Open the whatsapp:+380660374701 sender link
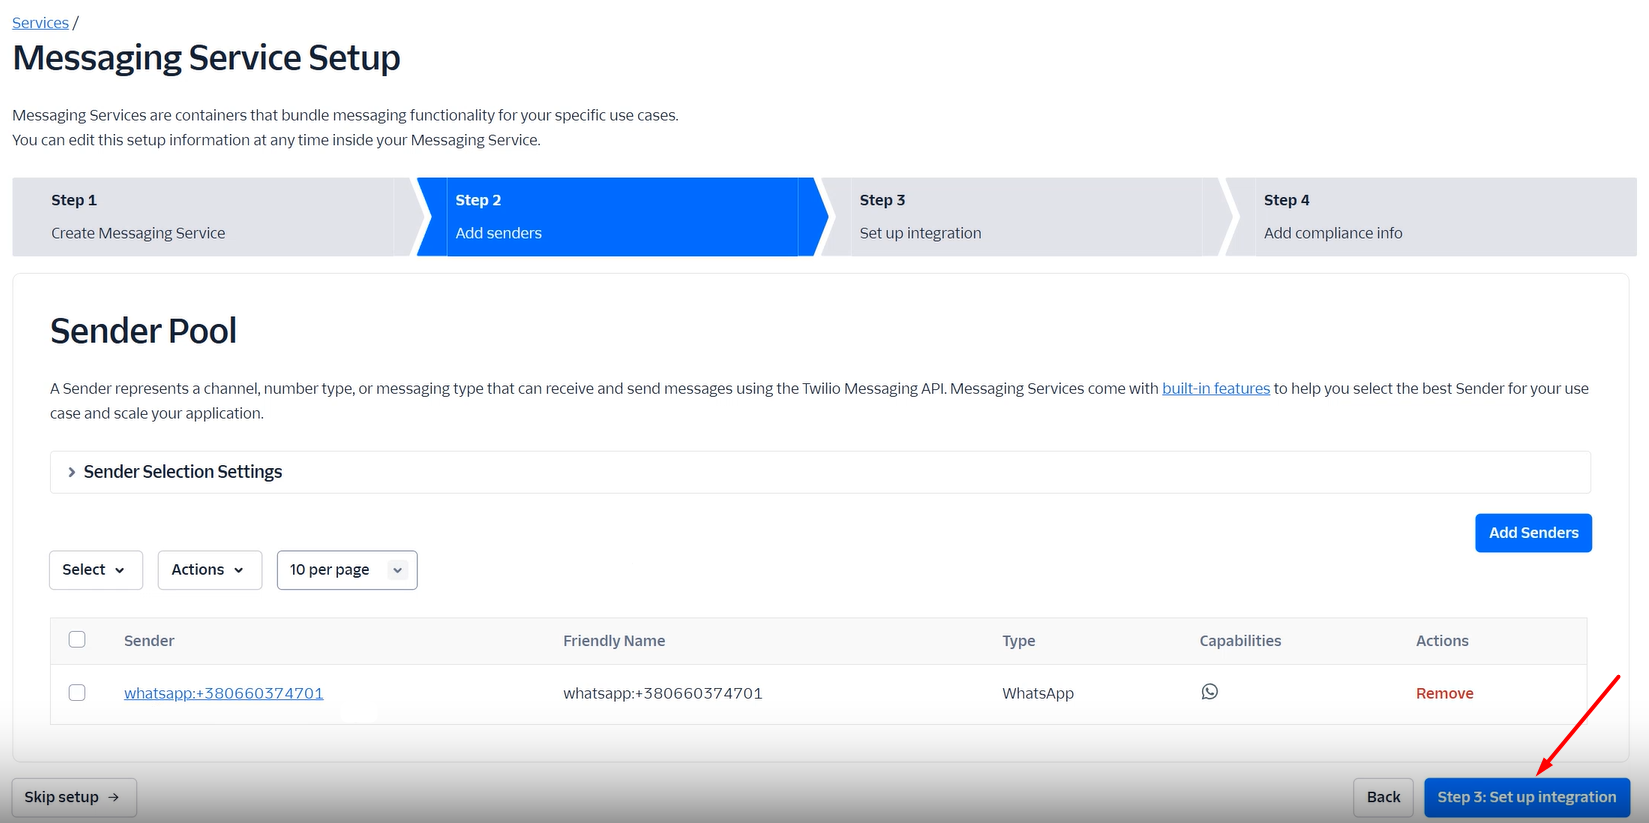The height and width of the screenshot is (823, 1649). [x=224, y=693]
